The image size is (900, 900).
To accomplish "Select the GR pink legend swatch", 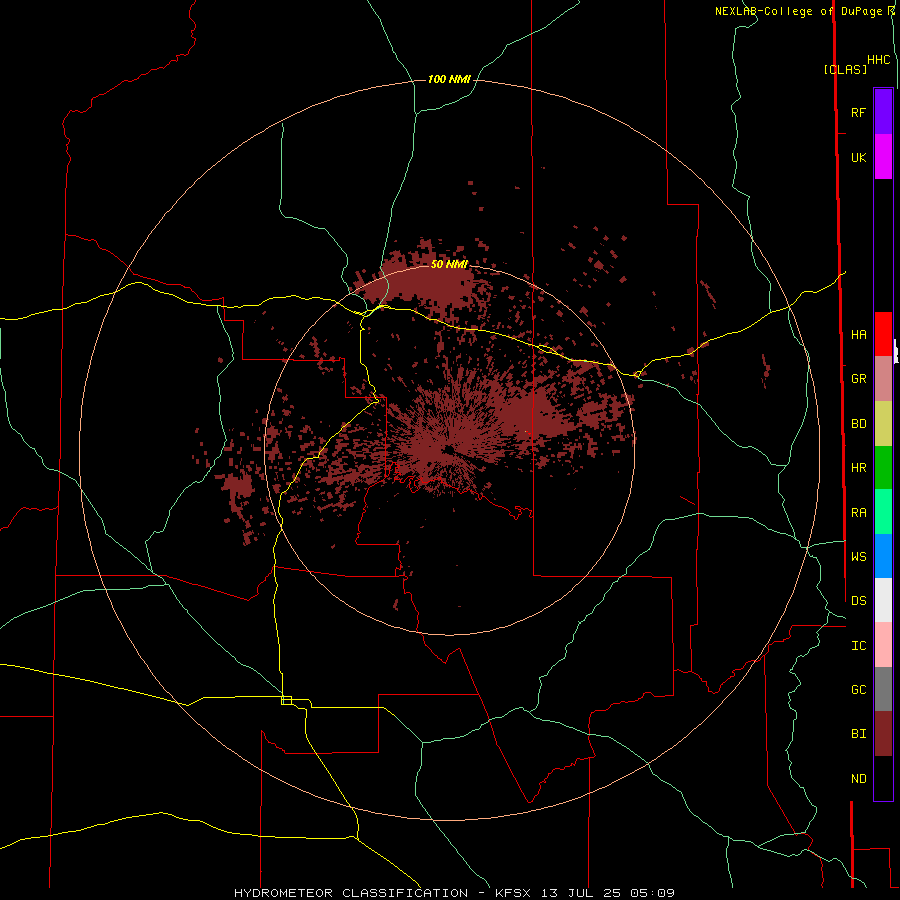I will pos(883,379).
